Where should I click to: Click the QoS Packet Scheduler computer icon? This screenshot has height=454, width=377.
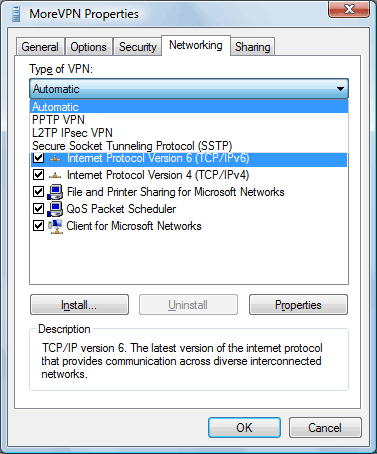55,209
